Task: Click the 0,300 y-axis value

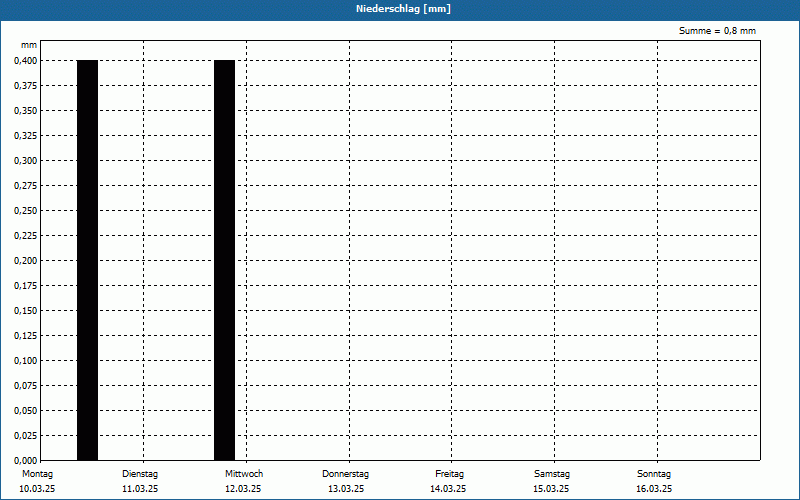Action: pyautogui.click(x=26, y=161)
